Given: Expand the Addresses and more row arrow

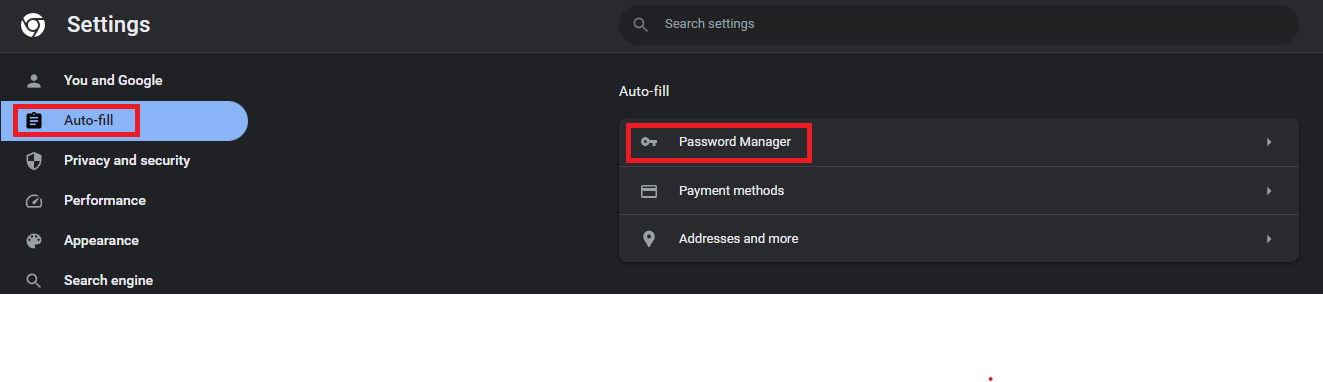Looking at the screenshot, I should 1269,239.
